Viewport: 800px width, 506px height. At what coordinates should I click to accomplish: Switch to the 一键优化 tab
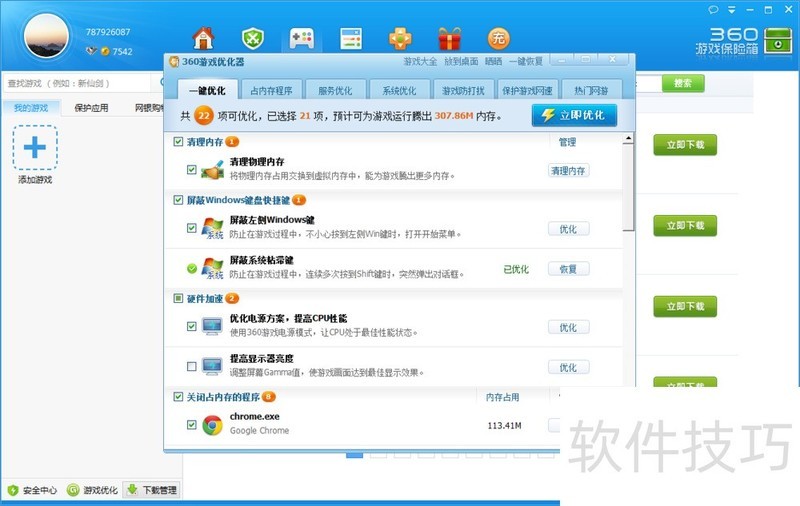[x=207, y=90]
